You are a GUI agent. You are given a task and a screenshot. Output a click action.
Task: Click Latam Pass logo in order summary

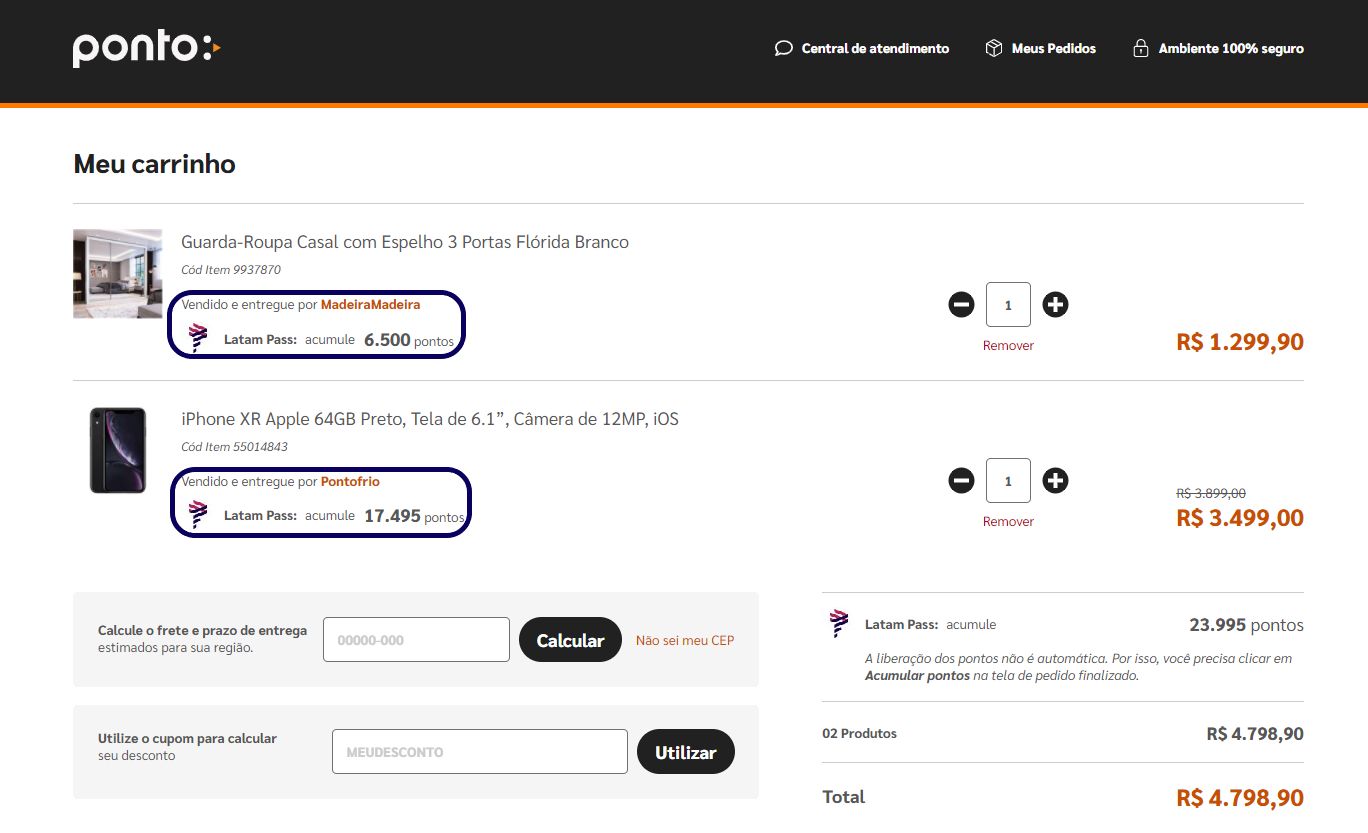[838, 623]
